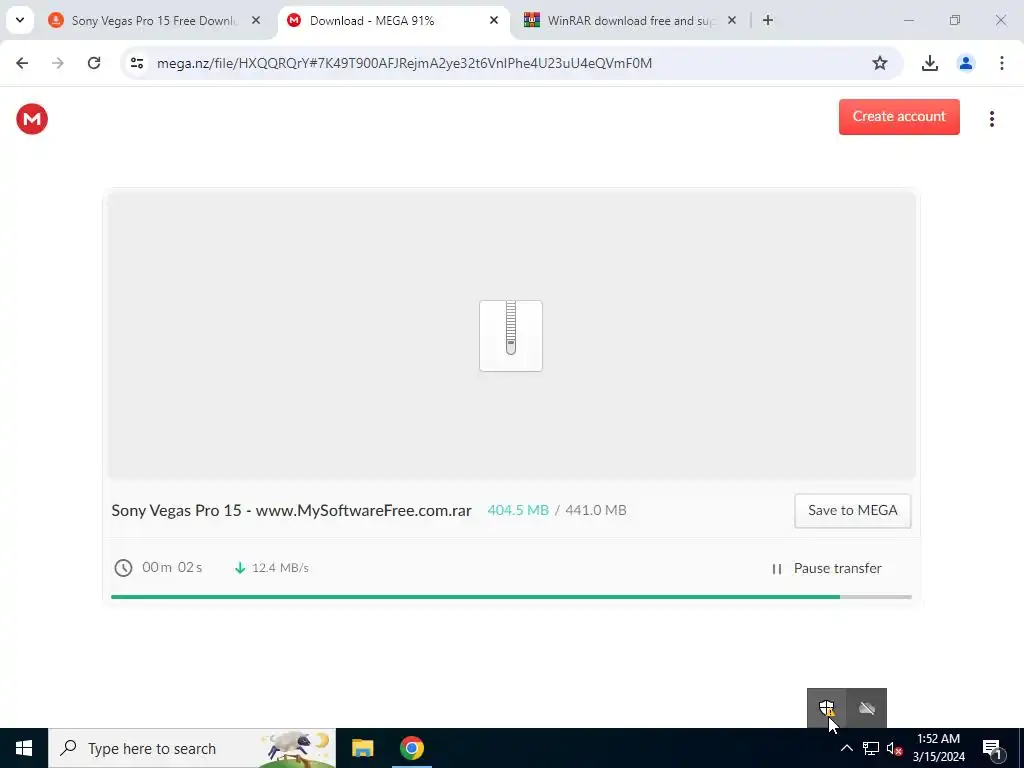Screen dimensions: 1024x768
Task: Close the WinRAR tab
Action: (731, 21)
